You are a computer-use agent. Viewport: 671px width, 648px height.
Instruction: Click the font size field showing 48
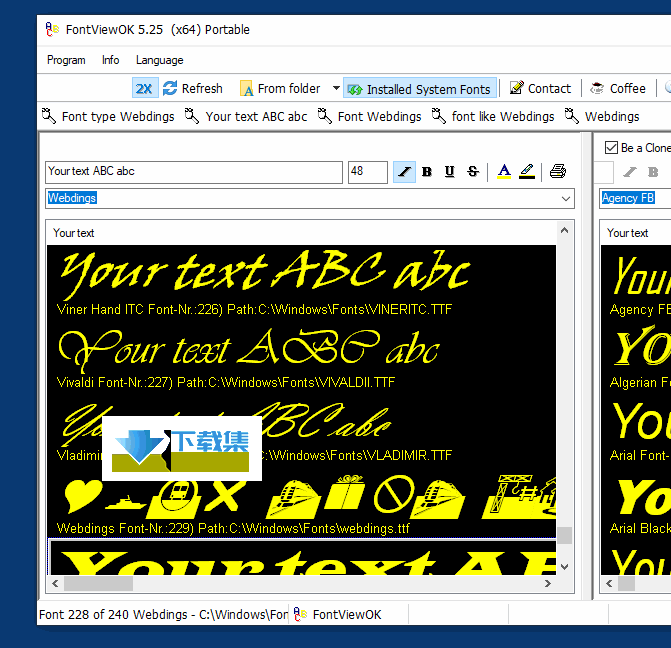pos(368,172)
